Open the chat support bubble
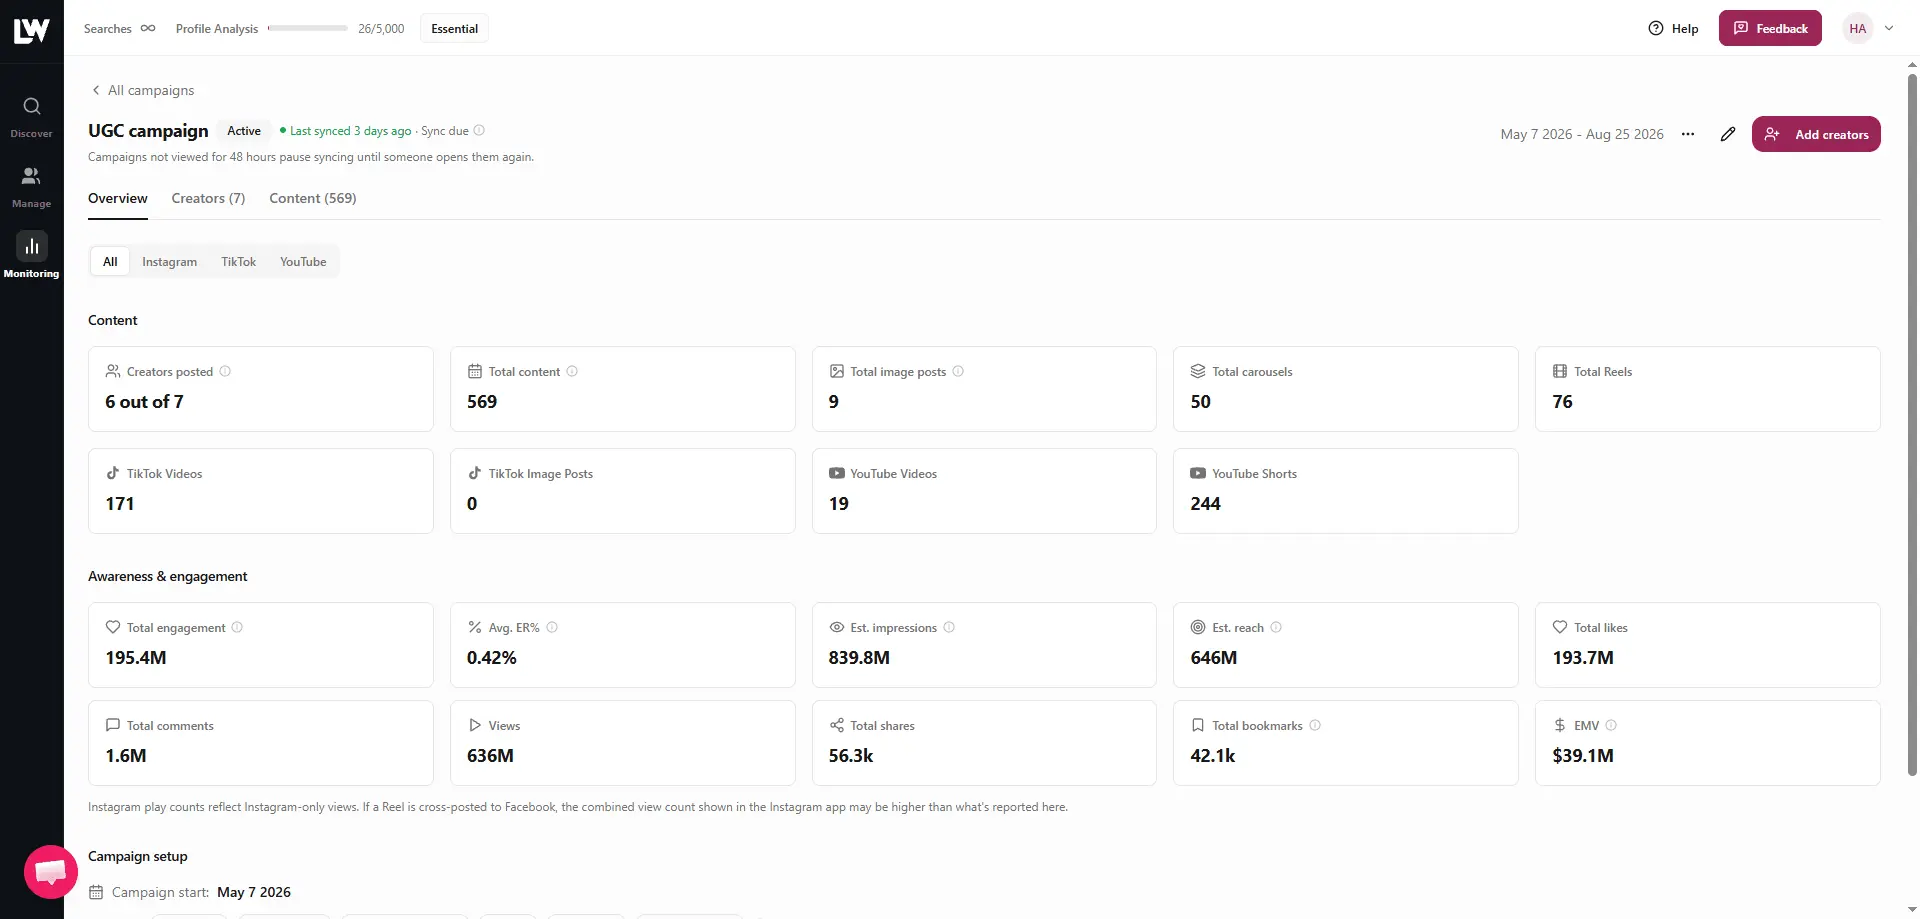 (x=51, y=872)
